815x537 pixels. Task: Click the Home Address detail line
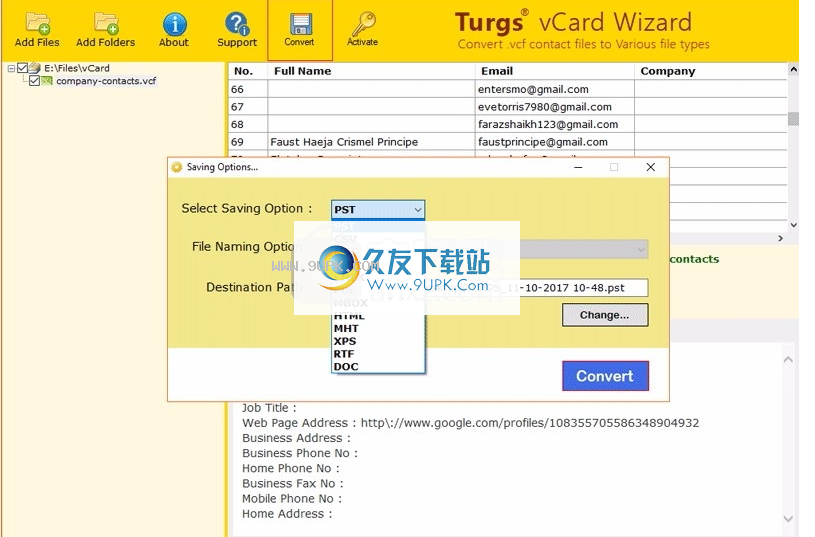[287, 513]
